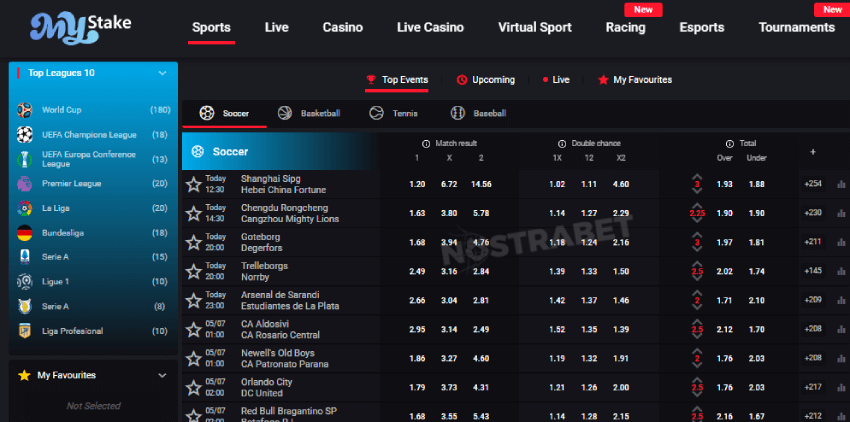Increase total line for Newell's Old Boys match
Screen dimensions: 850x422
[x=697, y=351]
